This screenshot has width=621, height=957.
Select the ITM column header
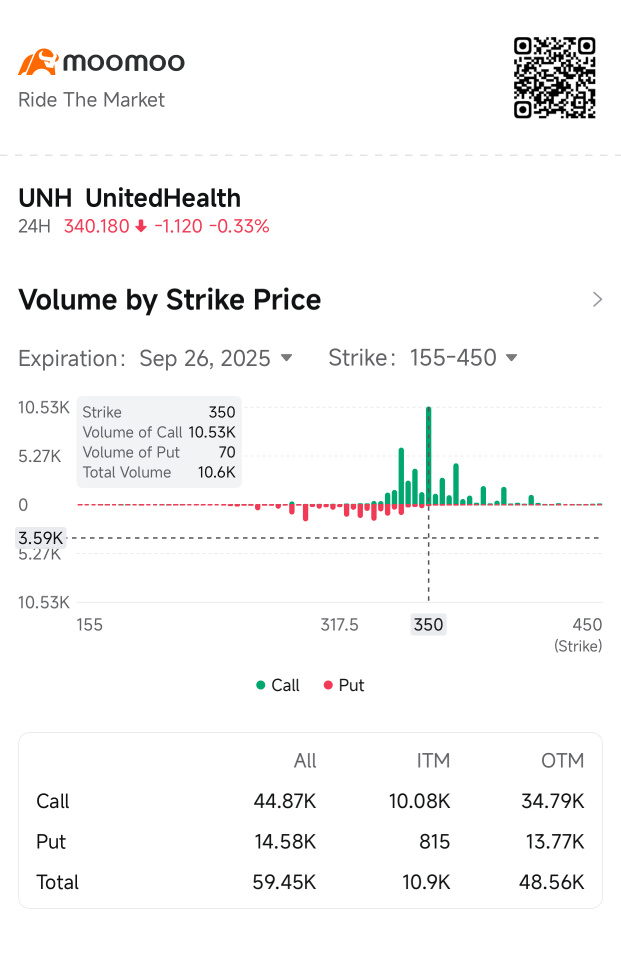point(433,761)
